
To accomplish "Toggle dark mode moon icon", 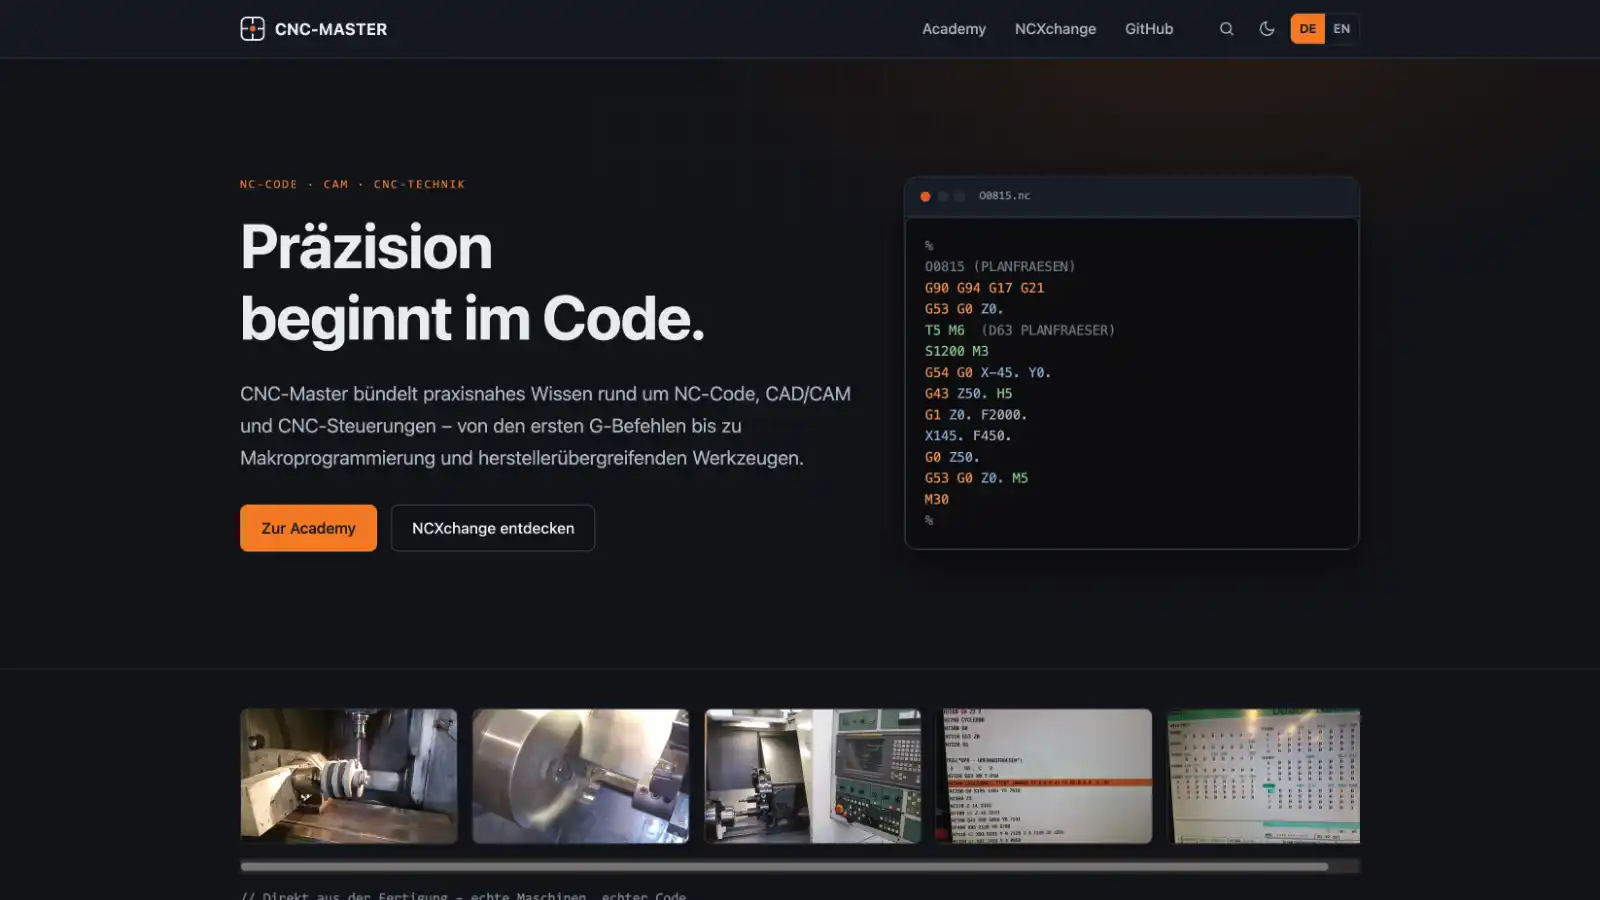I will [1267, 29].
